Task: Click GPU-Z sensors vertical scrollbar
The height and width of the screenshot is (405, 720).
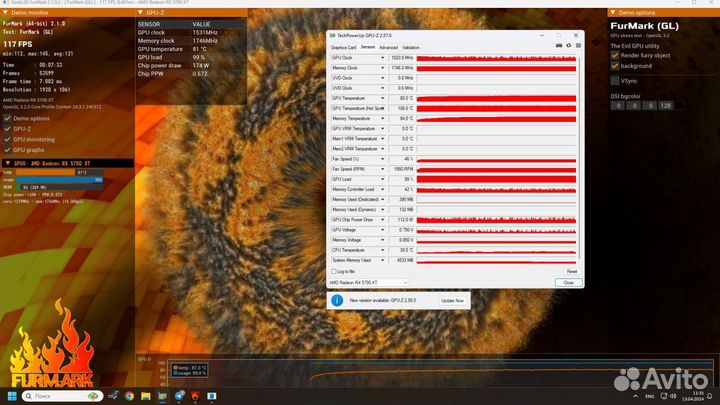Action: (x=579, y=158)
